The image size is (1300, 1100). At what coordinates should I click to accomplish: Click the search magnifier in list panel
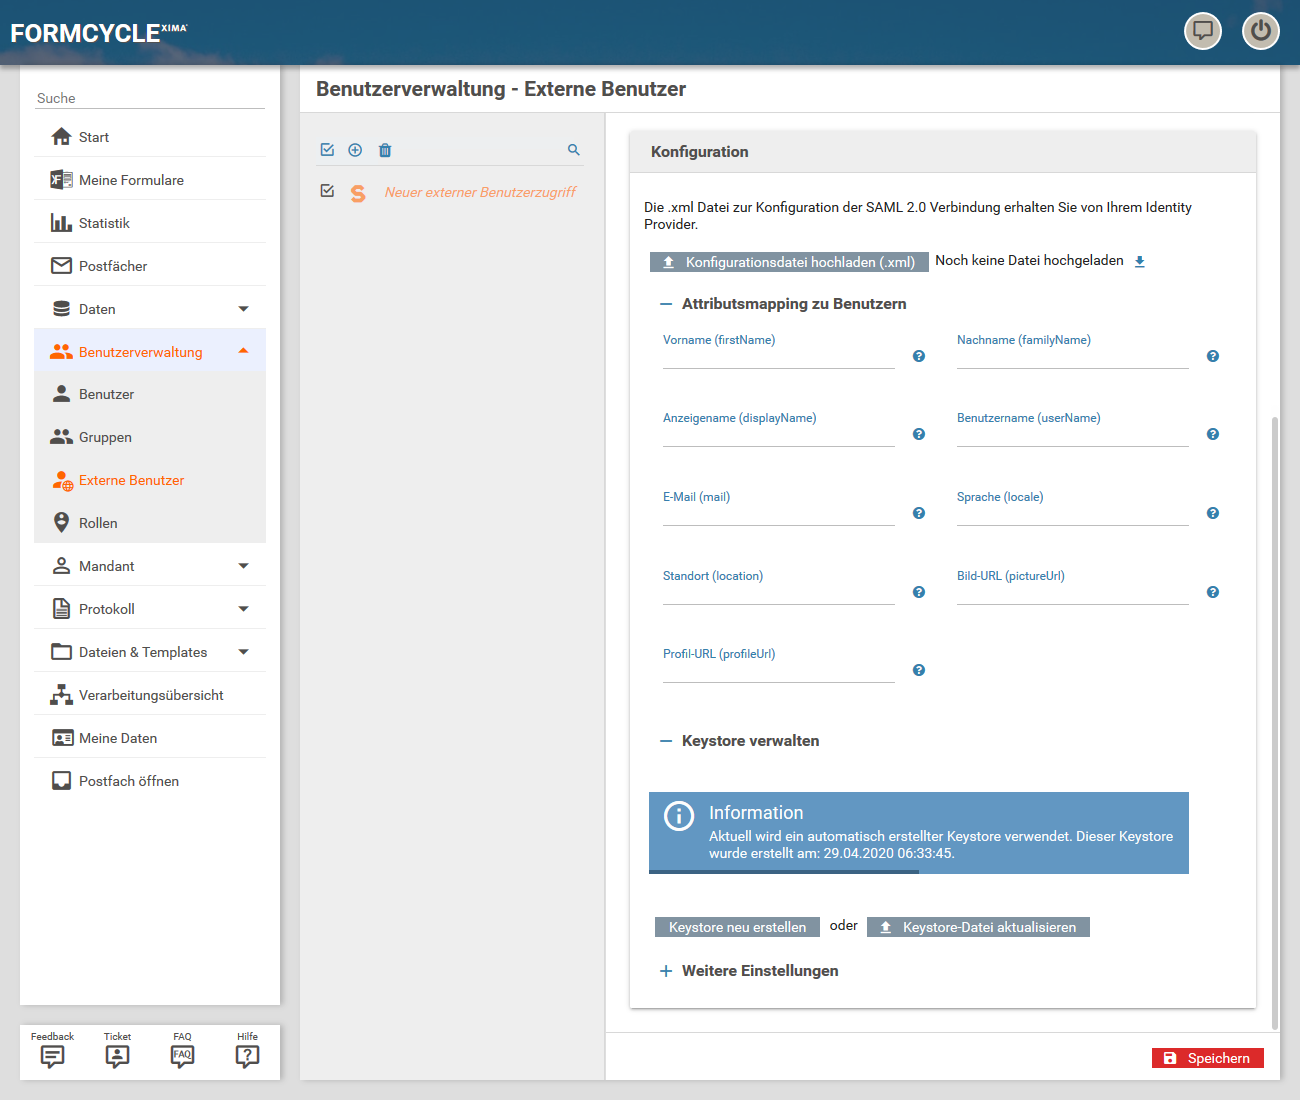pos(574,150)
